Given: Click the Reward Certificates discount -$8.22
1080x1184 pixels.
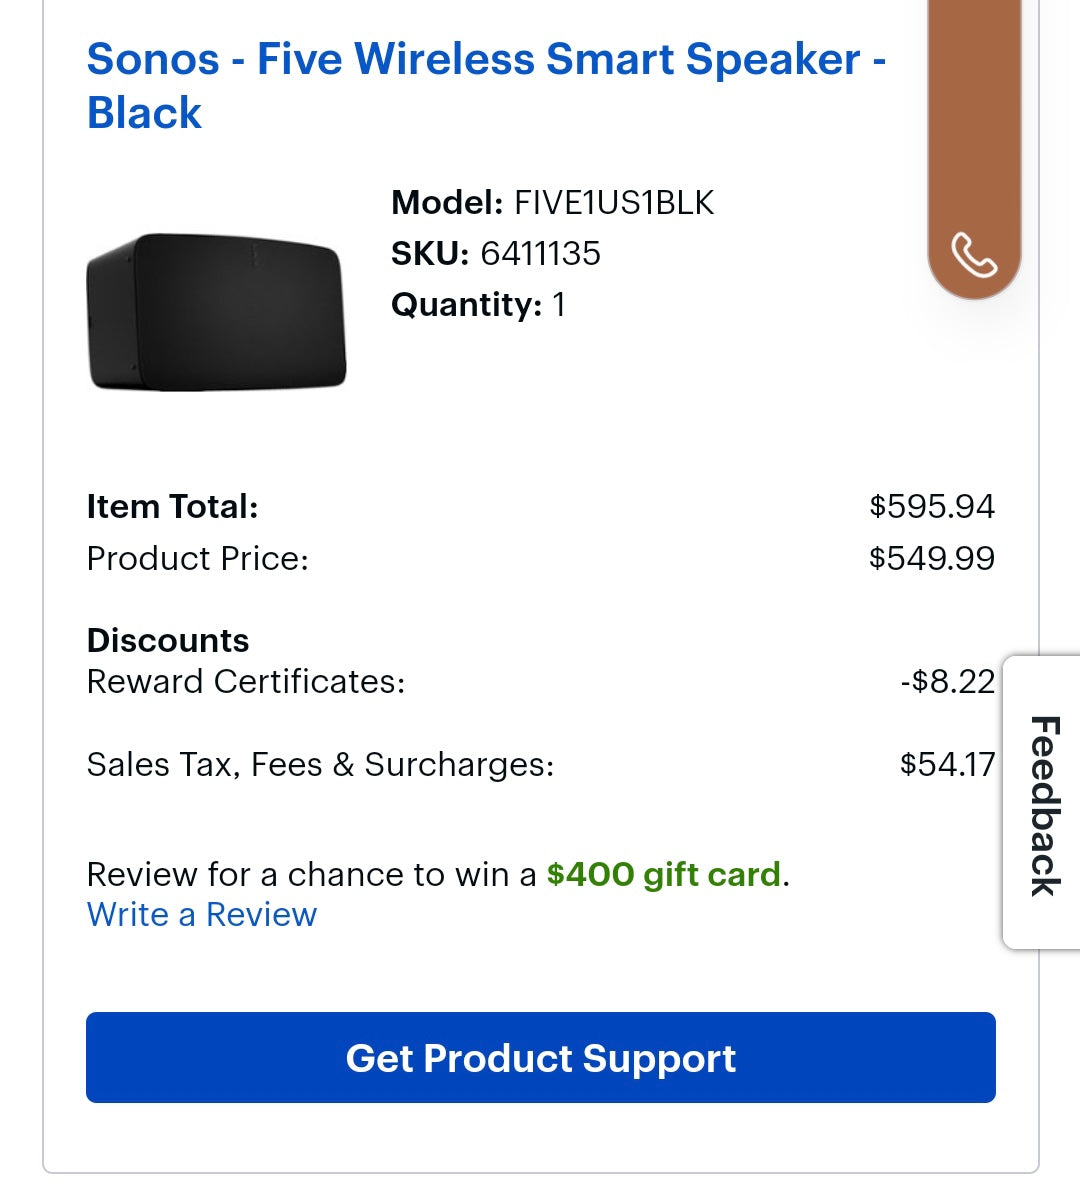Looking at the screenshot, I should (x=946, y=682).
